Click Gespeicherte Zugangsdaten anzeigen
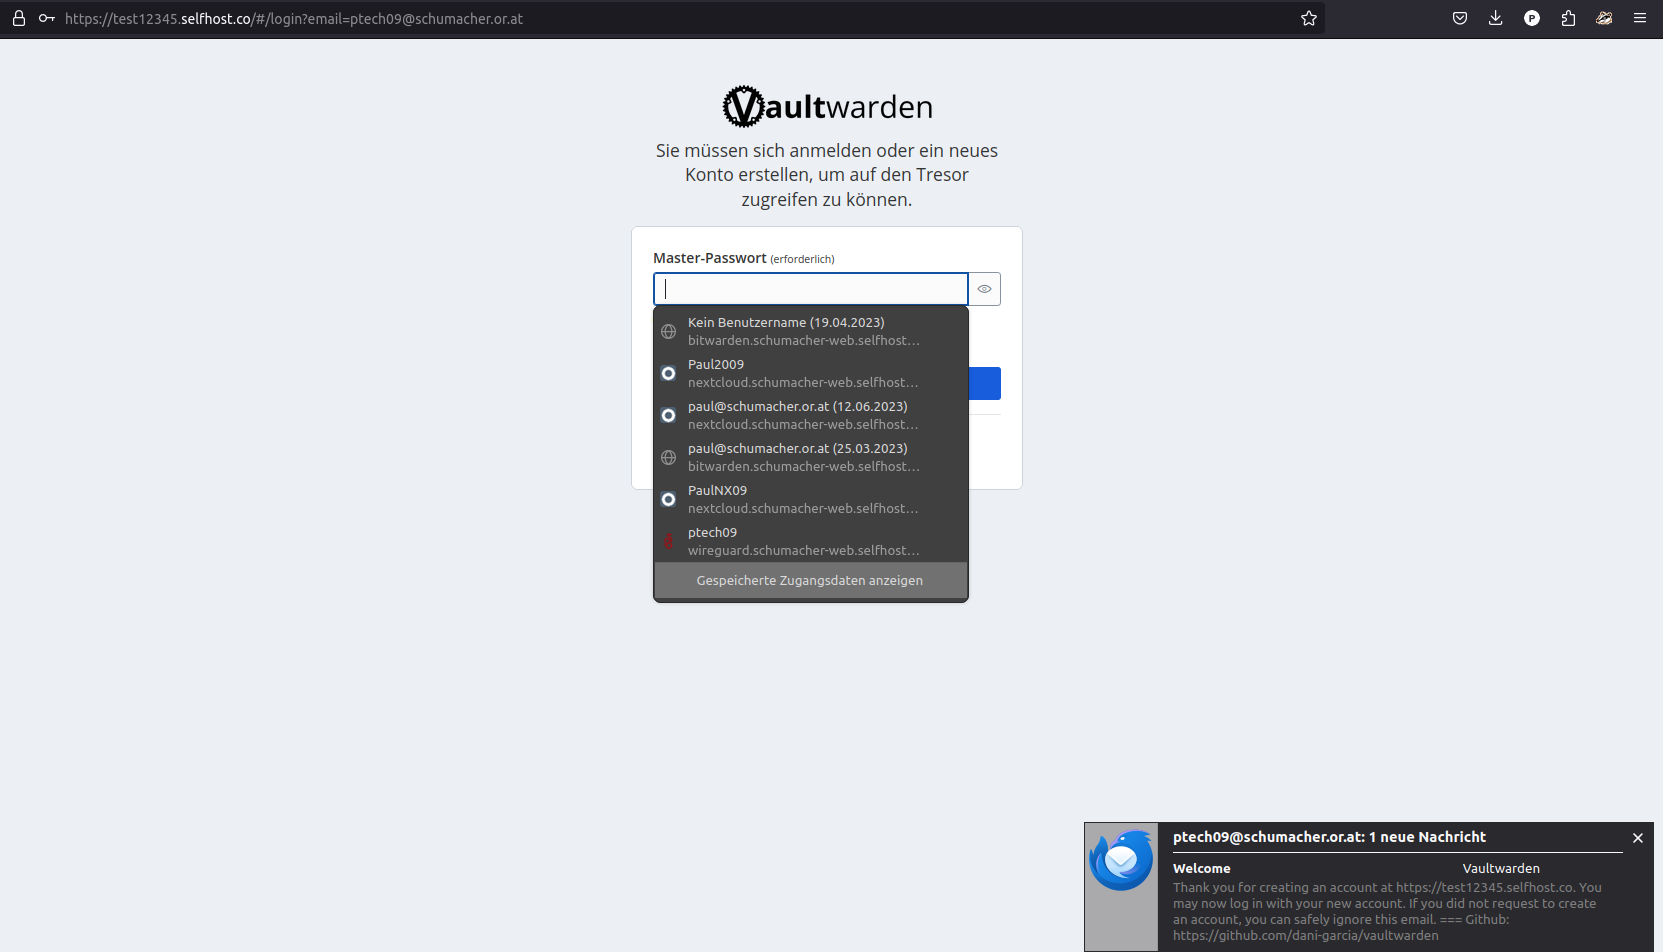 tap(810, 581)
